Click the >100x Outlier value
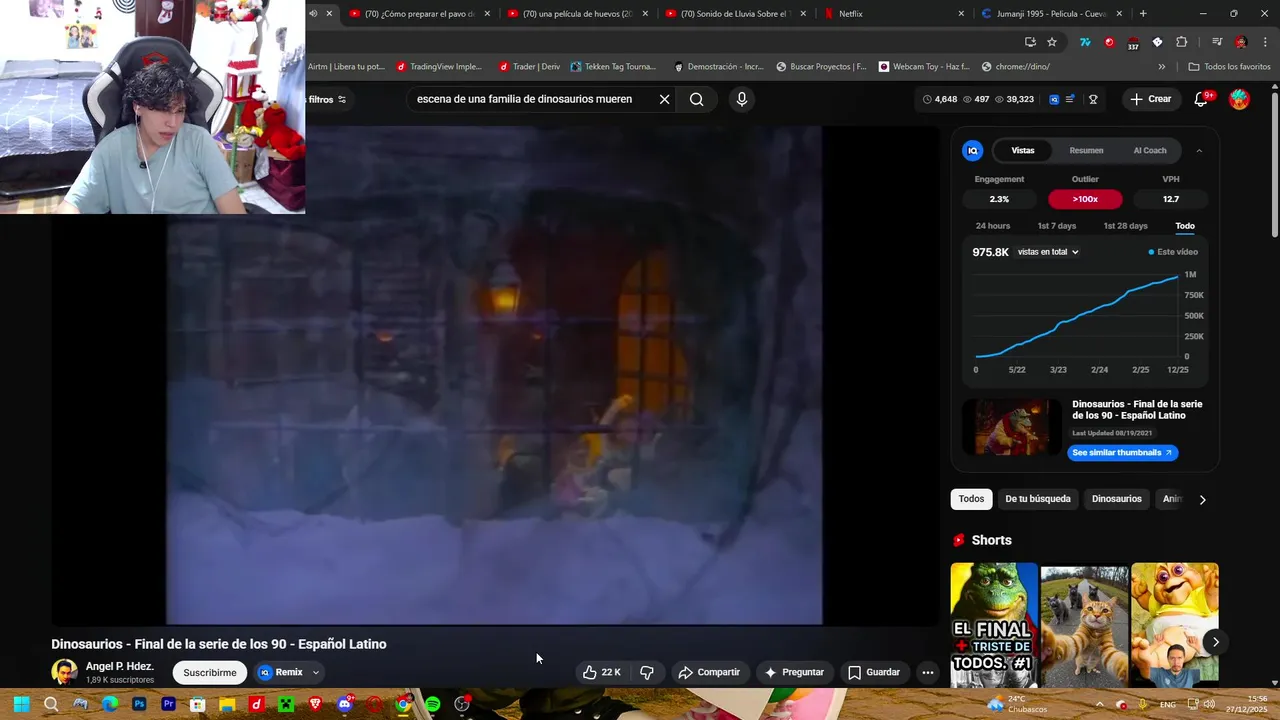This screenshot has width=1280, height=720. (x=1085, y=199)
